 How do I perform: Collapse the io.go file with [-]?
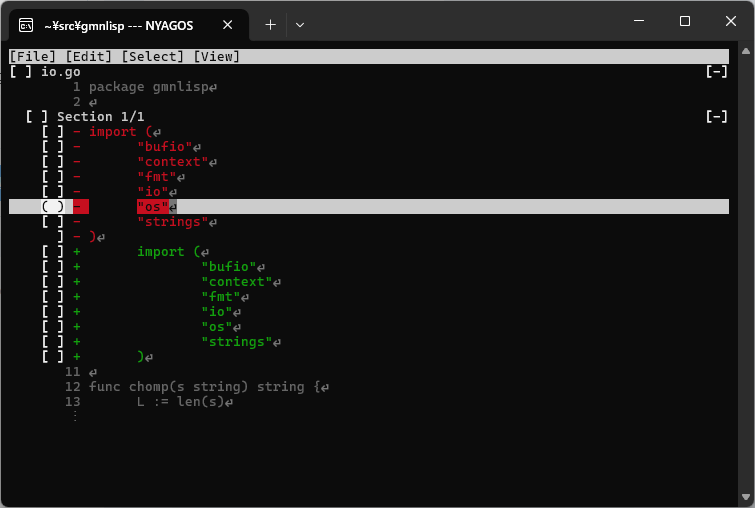(x=716, y=72)
